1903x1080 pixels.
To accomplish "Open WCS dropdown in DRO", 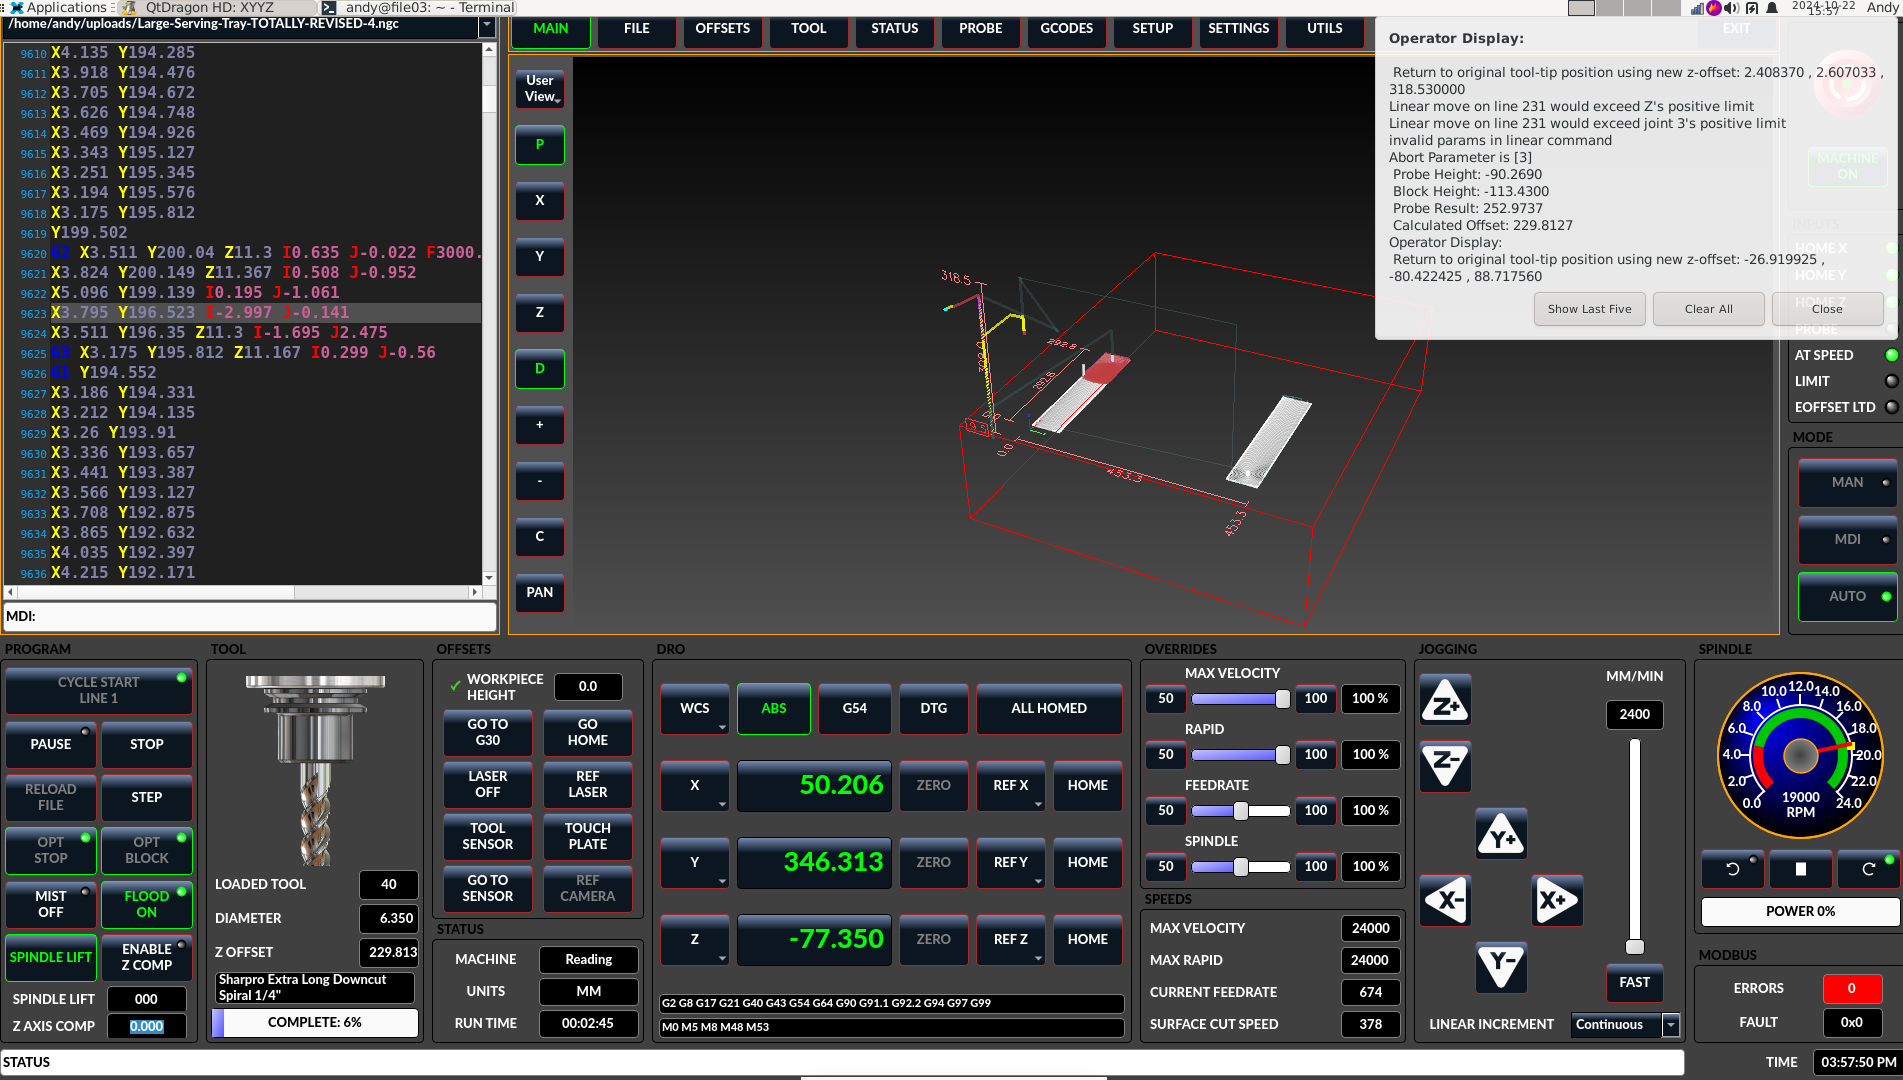I will pos(694,709).
